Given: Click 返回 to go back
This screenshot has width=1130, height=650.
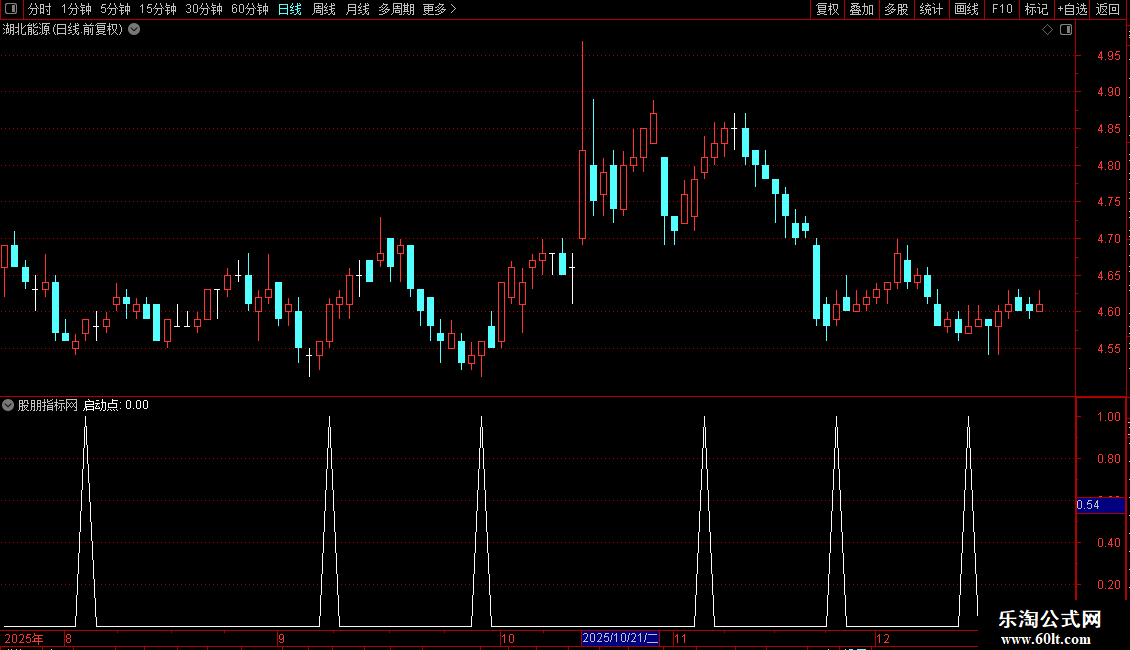Looking at the screenshot, I should coord(1108,9).
